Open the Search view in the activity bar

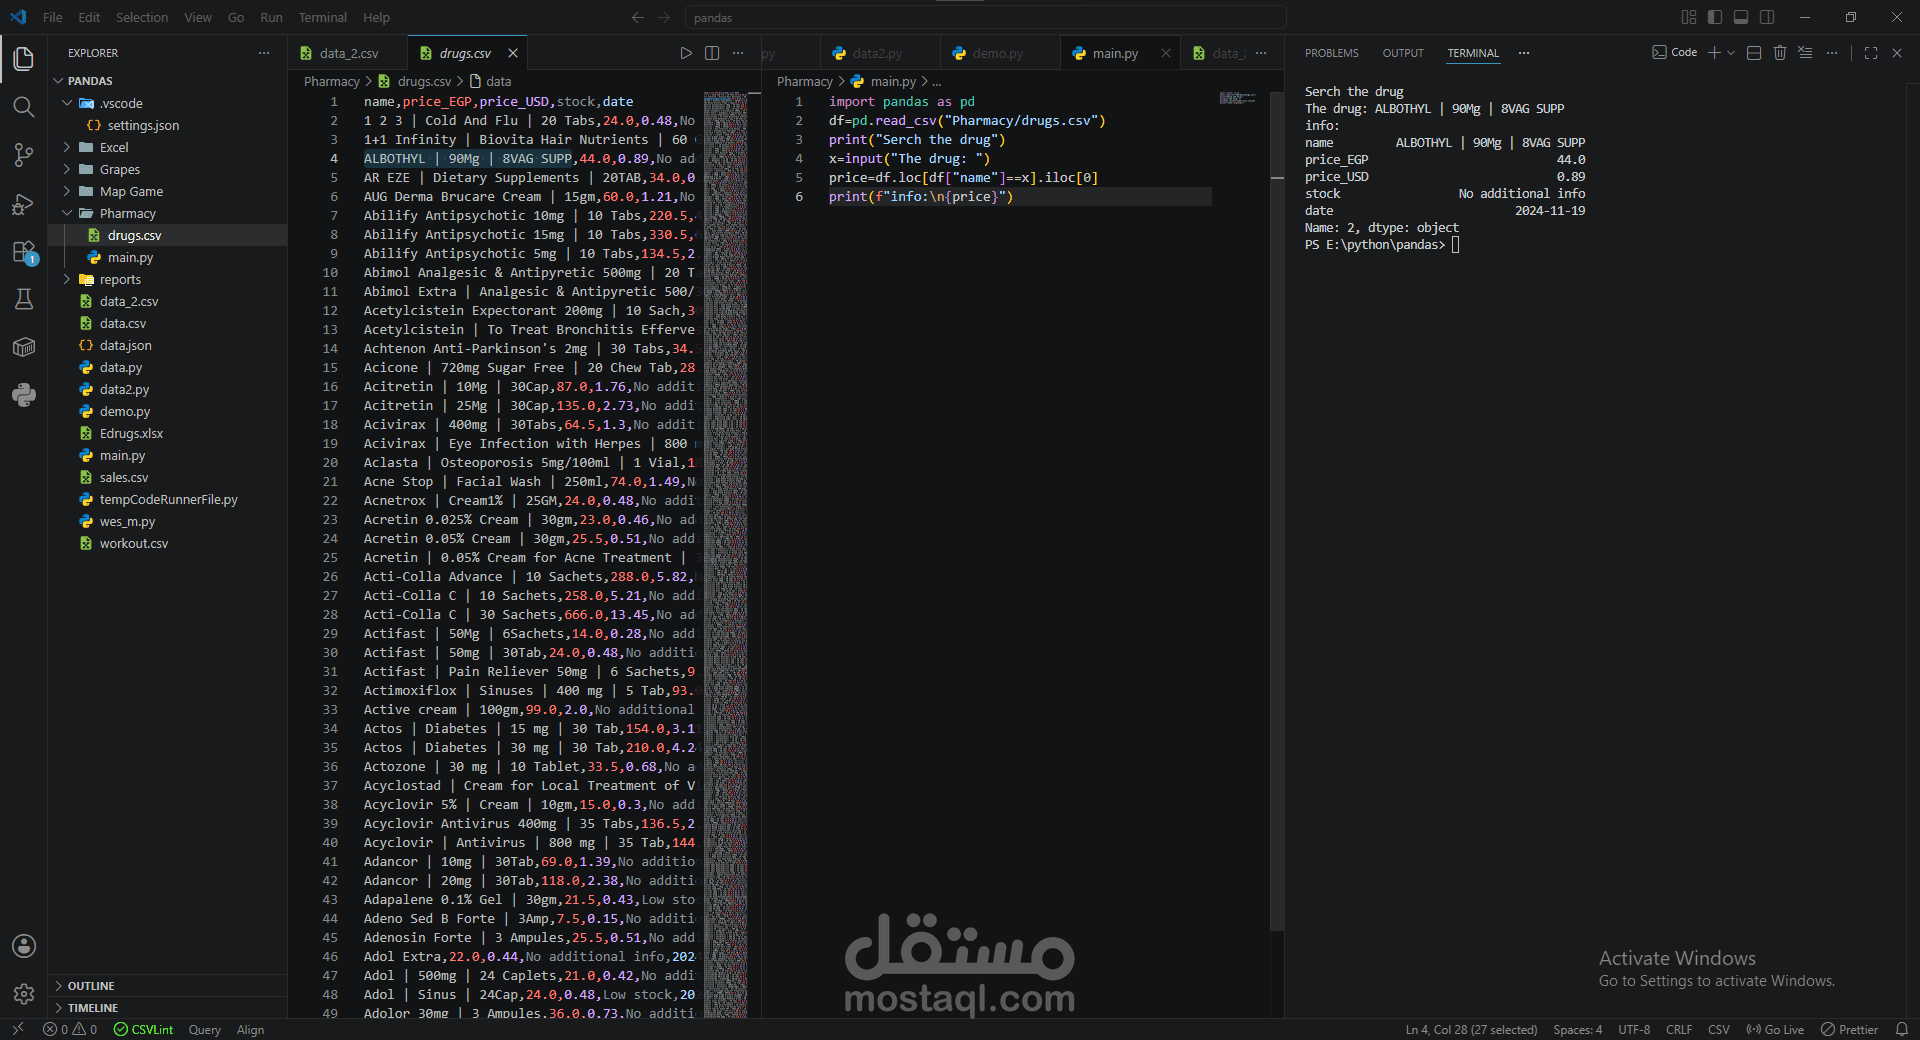(24, 107)
